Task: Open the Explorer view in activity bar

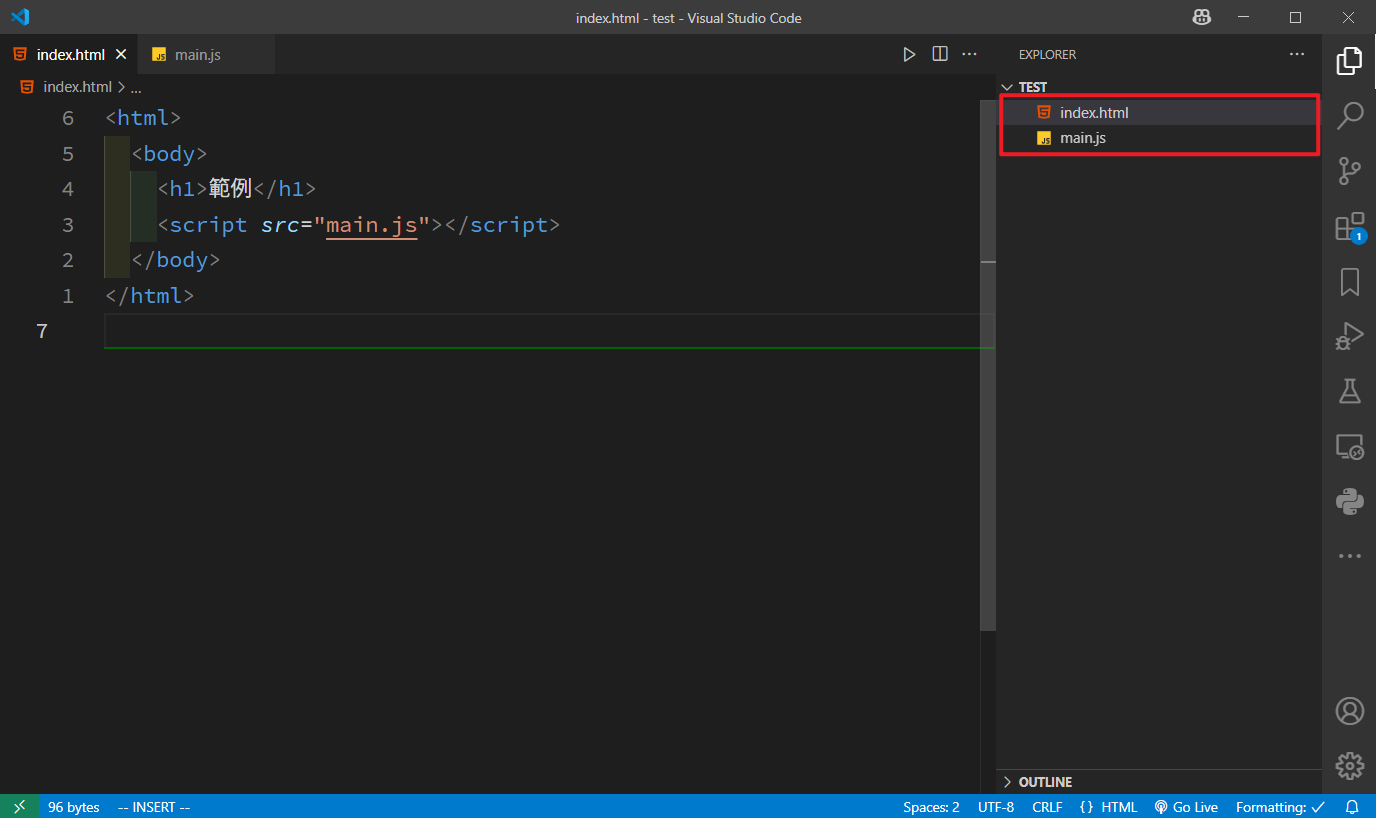Action: pos(1349,61)
